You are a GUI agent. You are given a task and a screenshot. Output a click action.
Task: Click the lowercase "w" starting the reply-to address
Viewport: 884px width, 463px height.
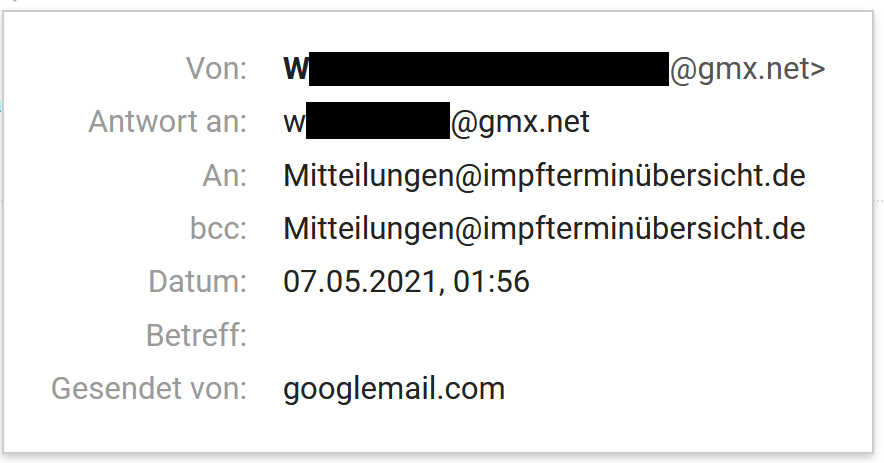(294, 123)
